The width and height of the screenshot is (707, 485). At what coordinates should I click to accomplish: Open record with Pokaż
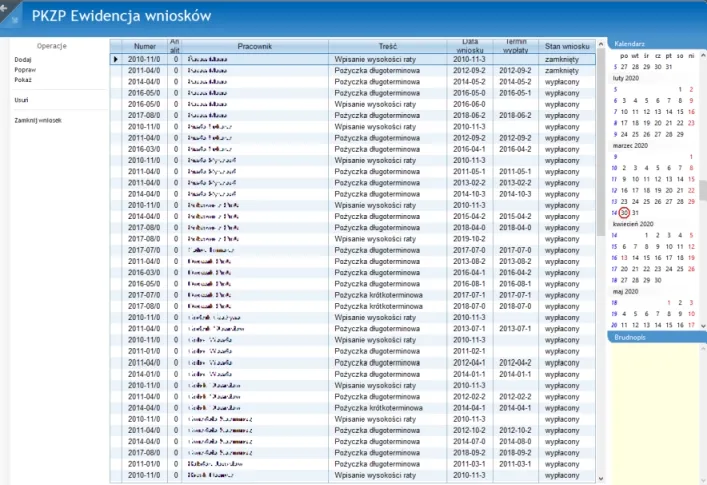[x=23, y=80]
